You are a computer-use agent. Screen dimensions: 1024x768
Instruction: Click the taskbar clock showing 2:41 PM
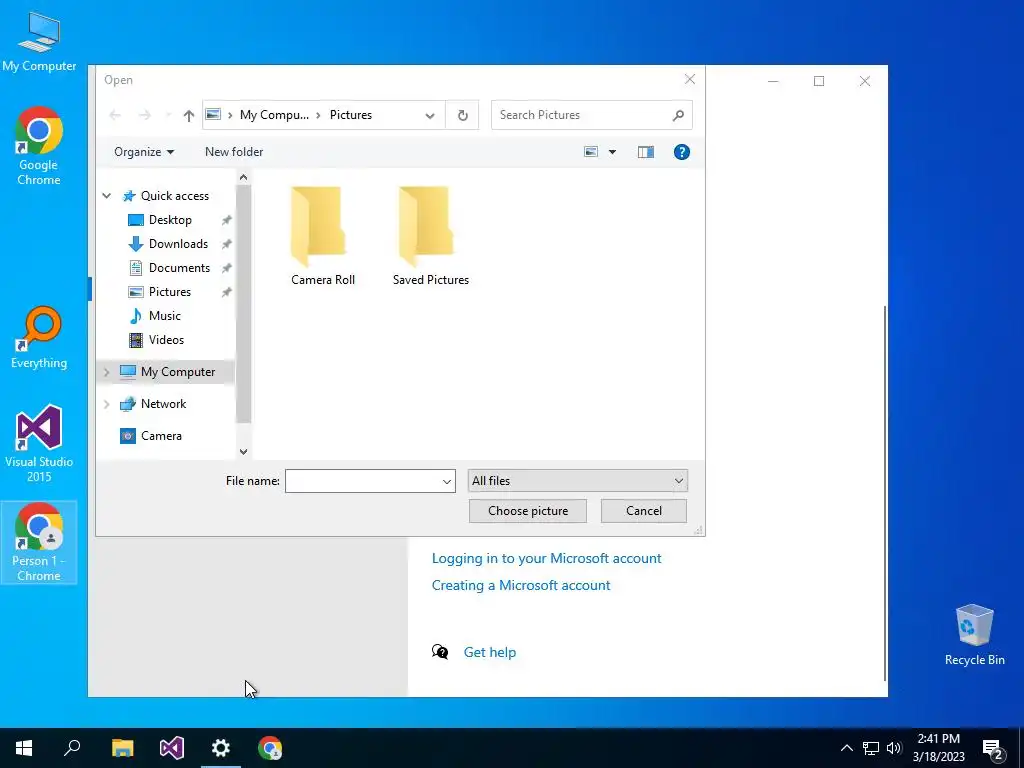938,748
